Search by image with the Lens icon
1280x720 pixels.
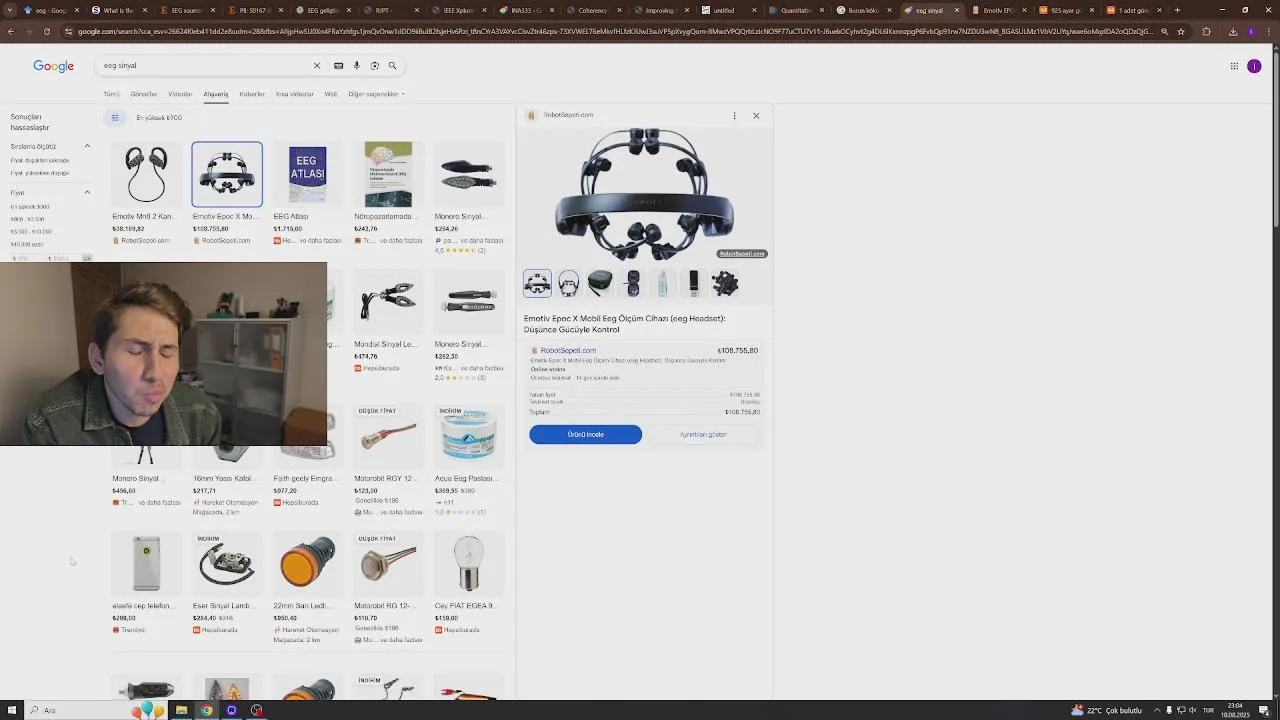(374, 66)
